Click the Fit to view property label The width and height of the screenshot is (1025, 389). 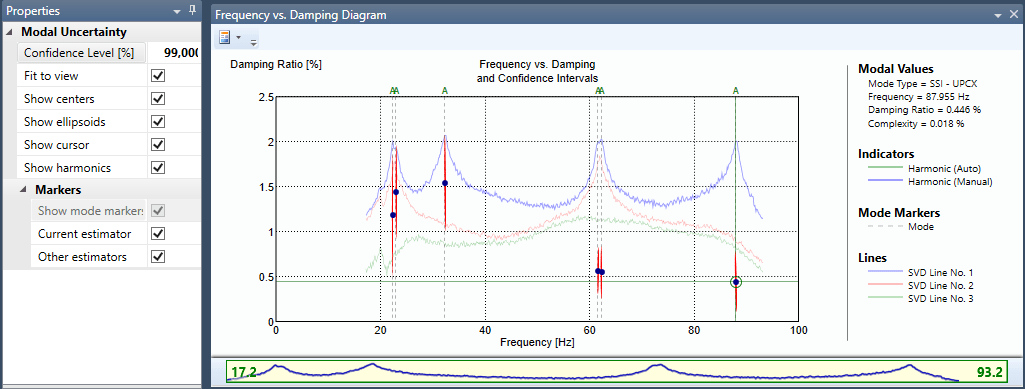(x=51, y=76)
